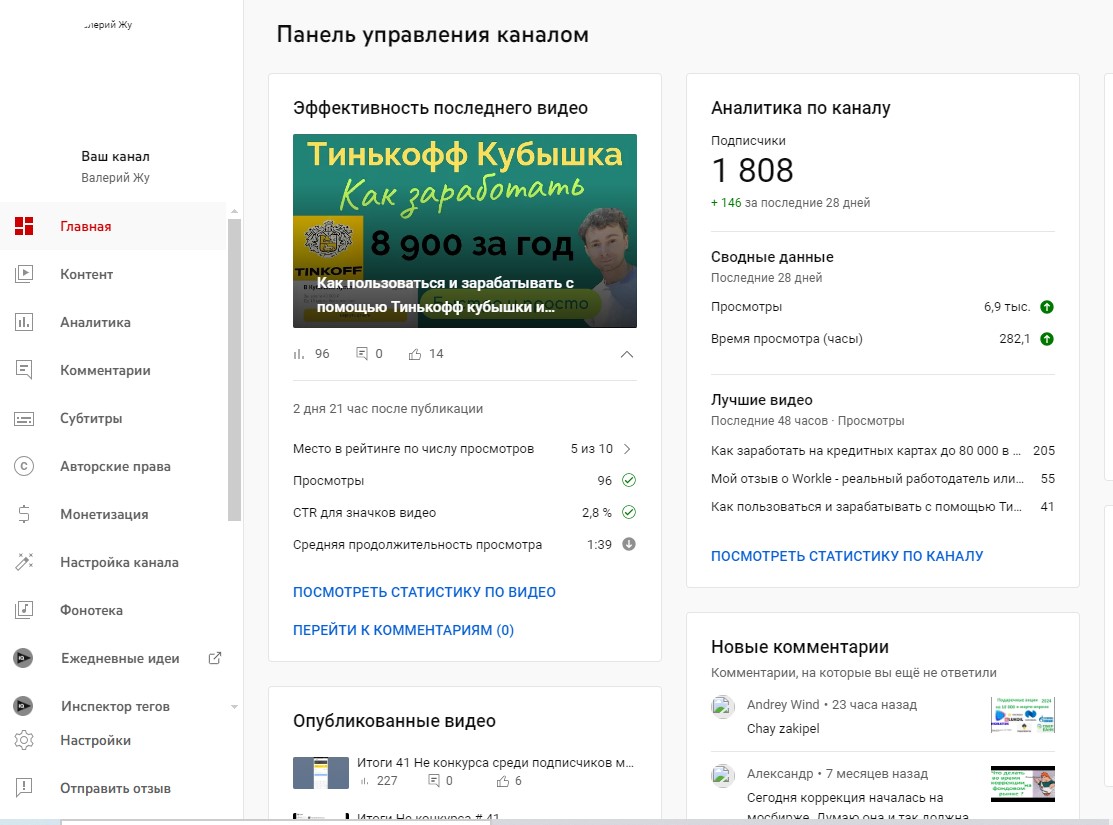The width and height of the screenshot is (1113, 825).
Task: Click the Субтитры icon in sidebar
Action: click(x=24, y=419)
